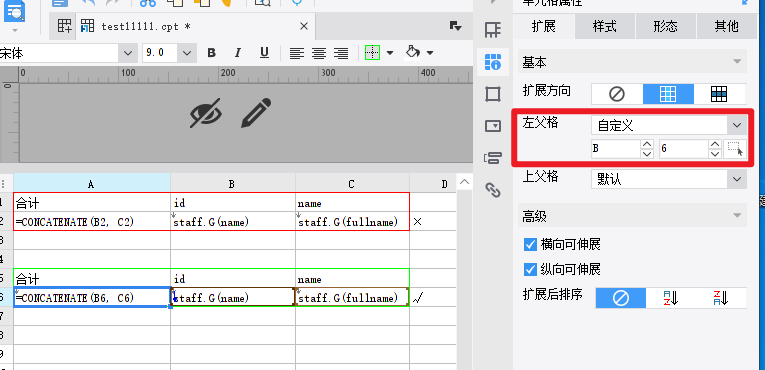Click the fill color bucket
Screen dimensions: 765x370
coord(413,52)
